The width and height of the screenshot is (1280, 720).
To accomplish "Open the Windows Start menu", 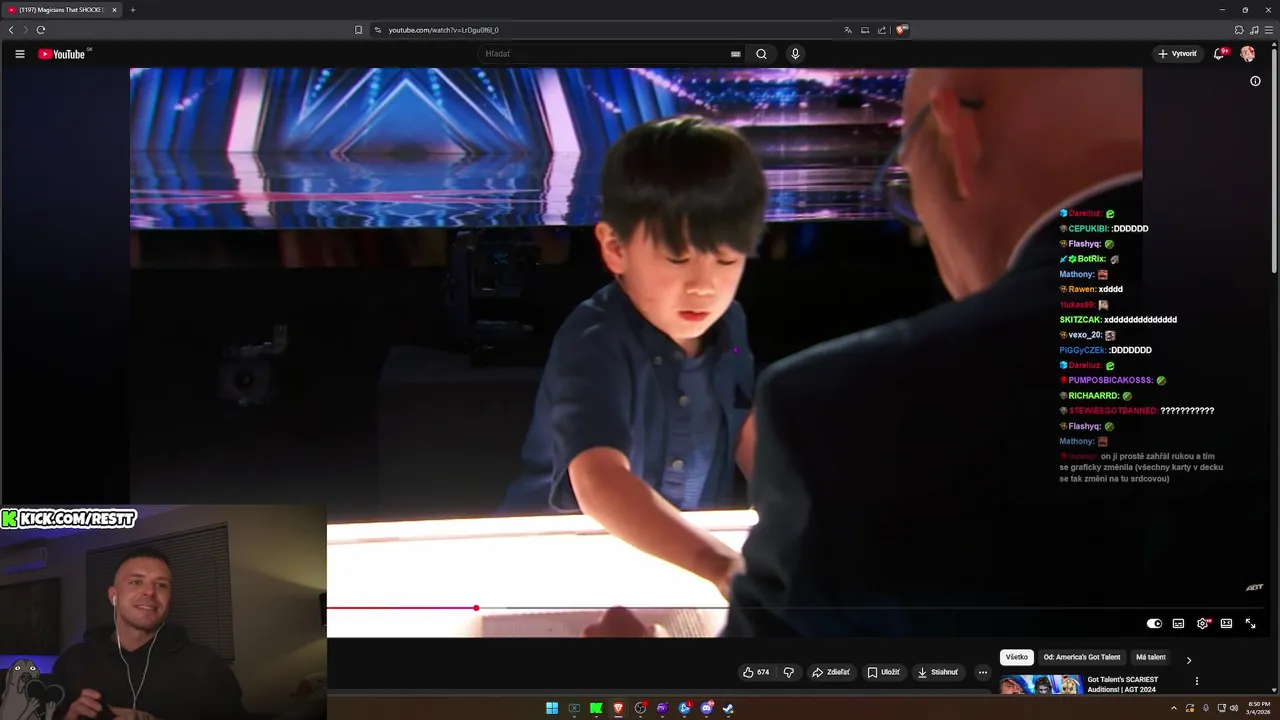I will [x=552, y=708].
